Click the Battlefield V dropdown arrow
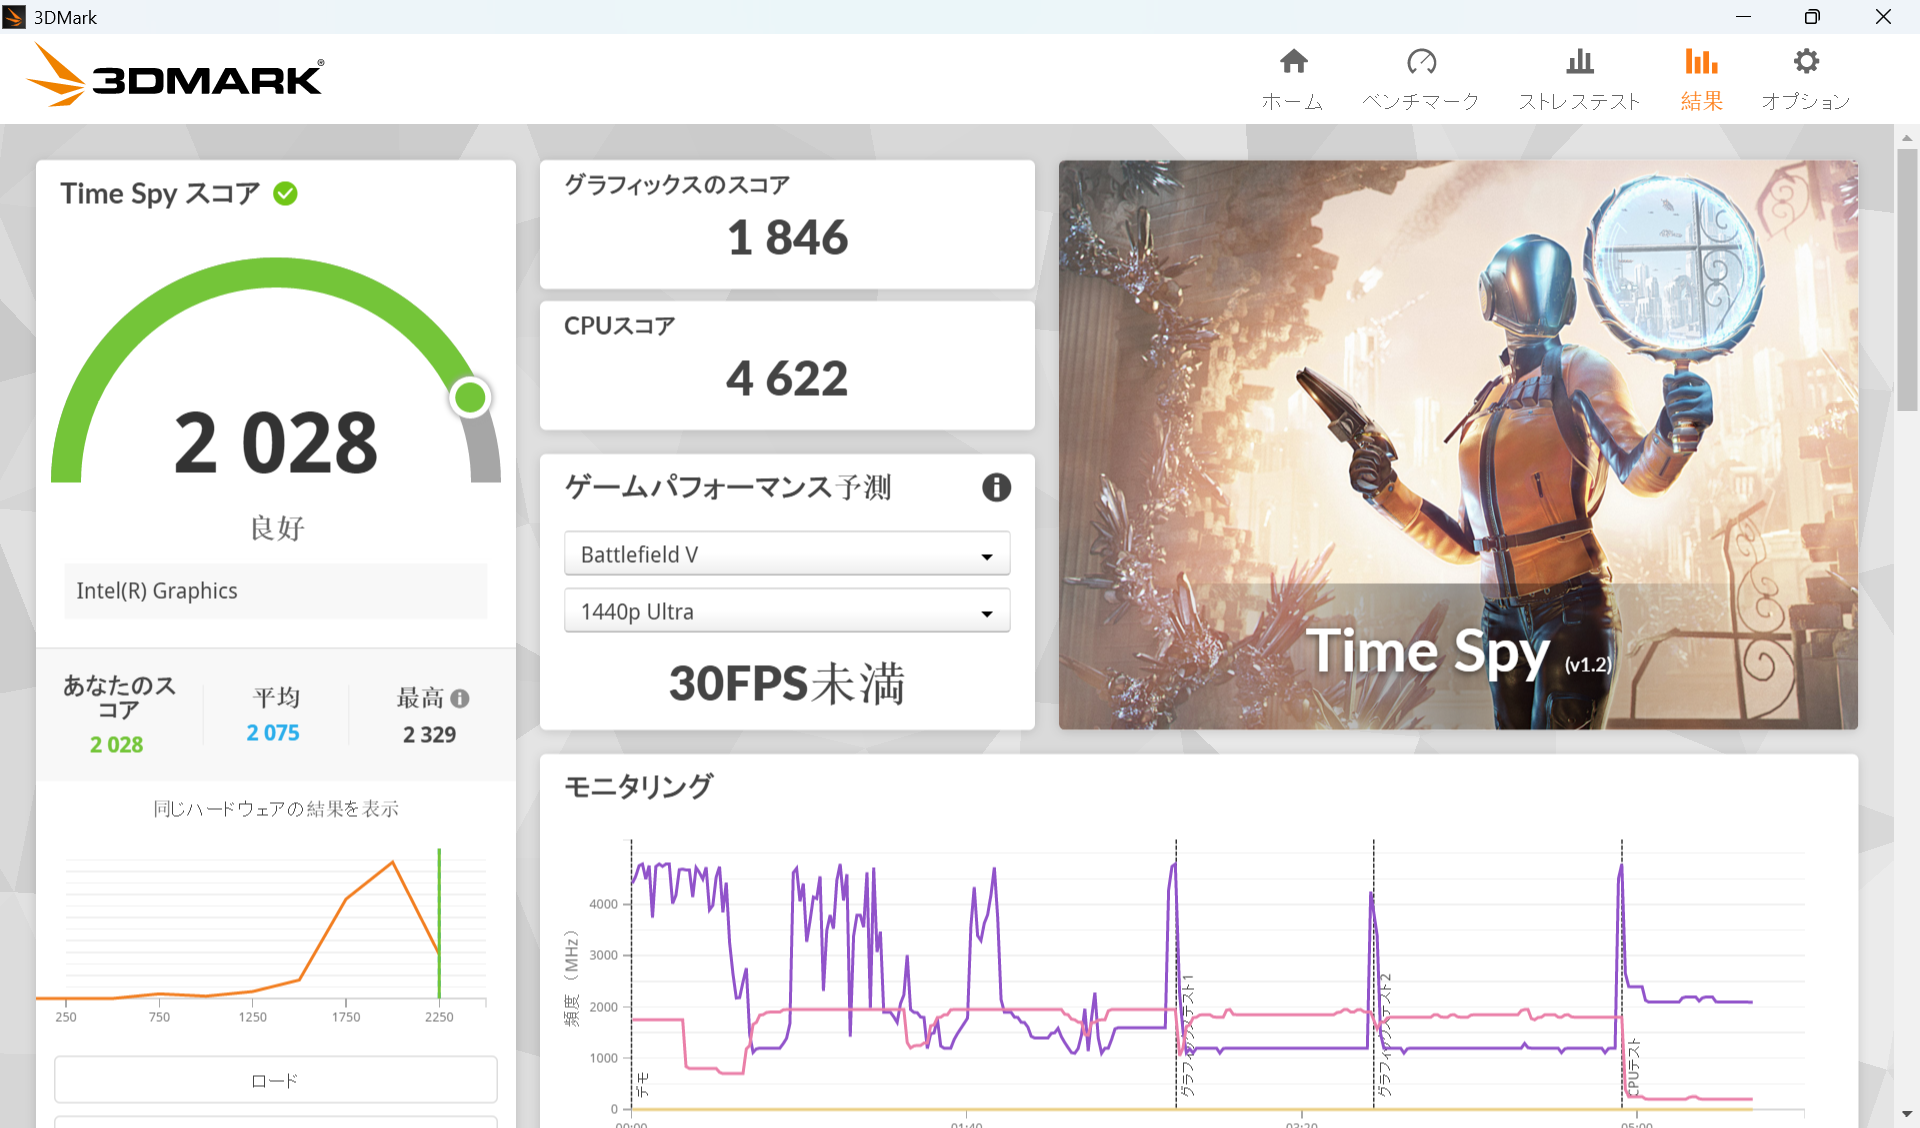1920x1128 pixels. (x=987, y=556)
